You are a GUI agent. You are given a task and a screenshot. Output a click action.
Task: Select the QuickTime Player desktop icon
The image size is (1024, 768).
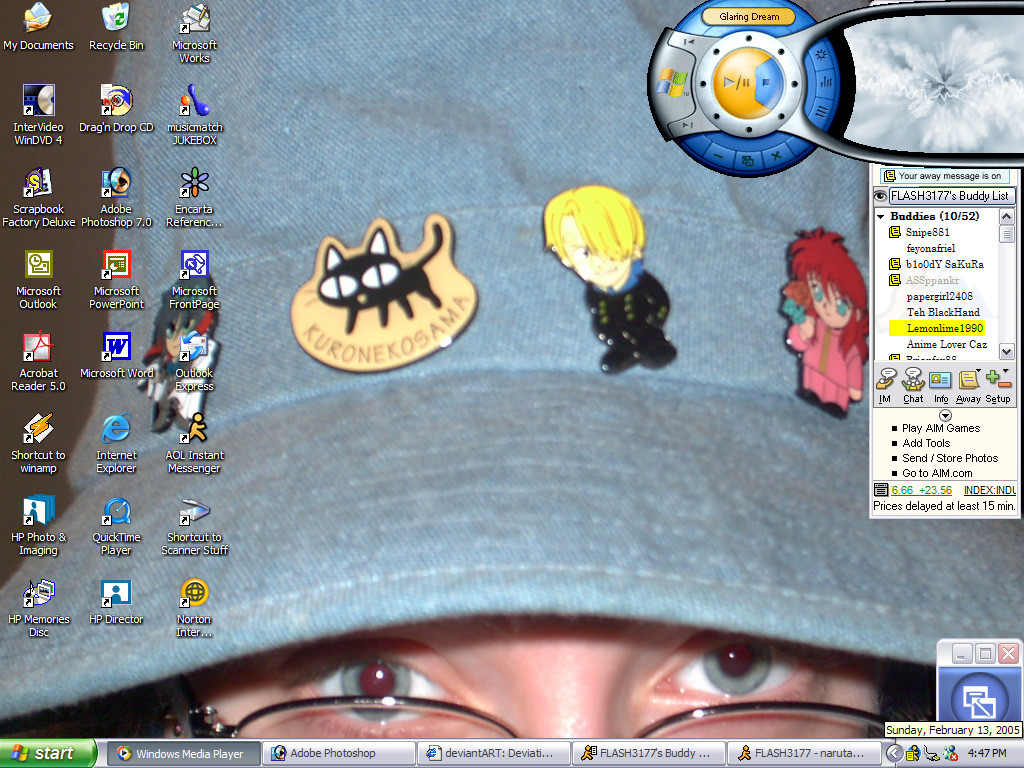click(x=116, y=526)
